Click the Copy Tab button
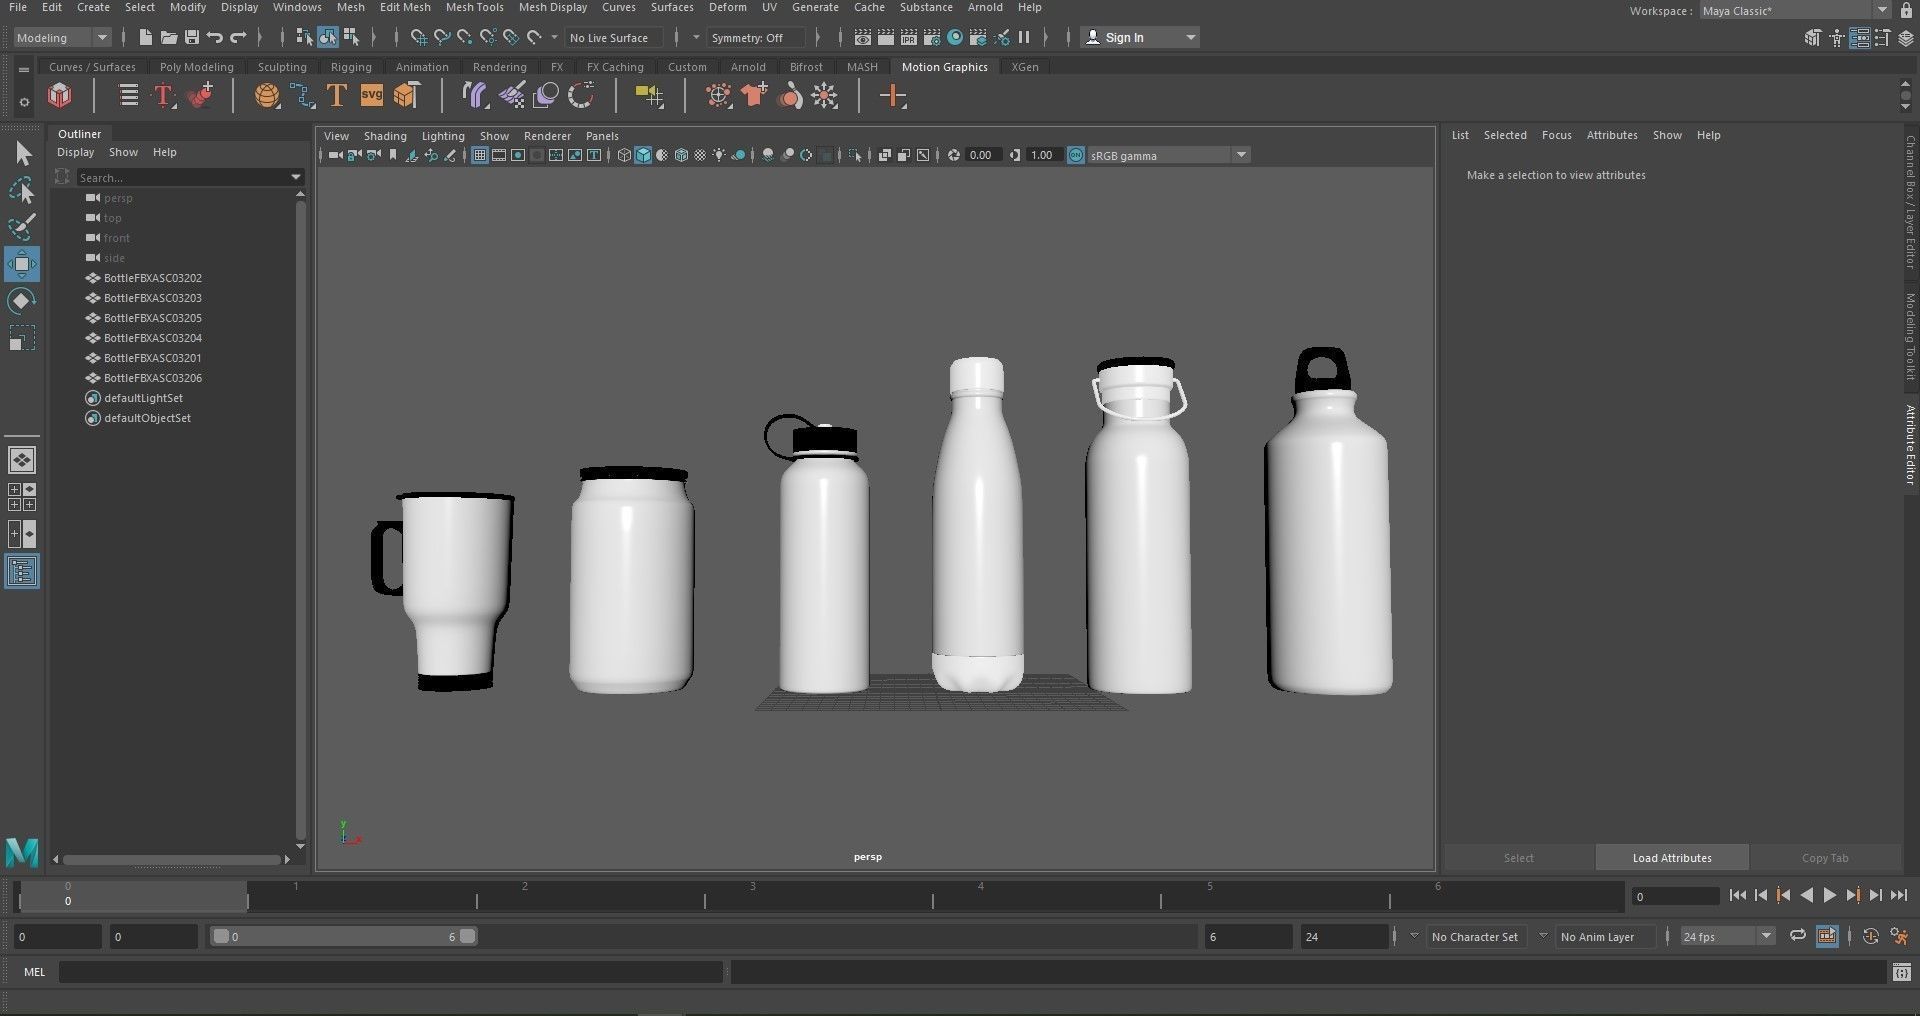The width and height of the screenshot is (1920, 1016). pyautogui.click(x=1825, y=858)
